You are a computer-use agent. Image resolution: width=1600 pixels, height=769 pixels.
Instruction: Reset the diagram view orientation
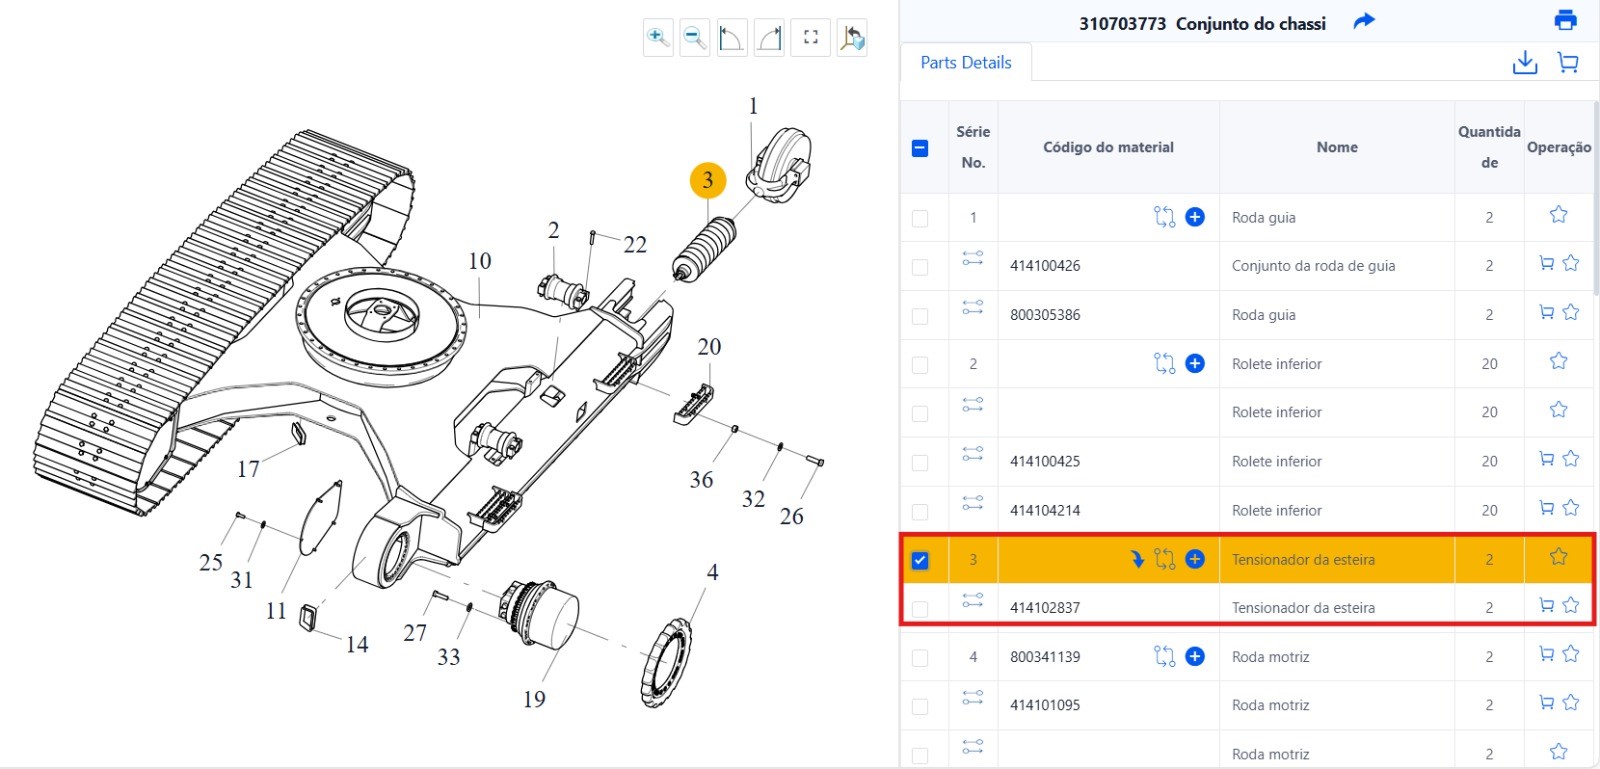(851, 38)
